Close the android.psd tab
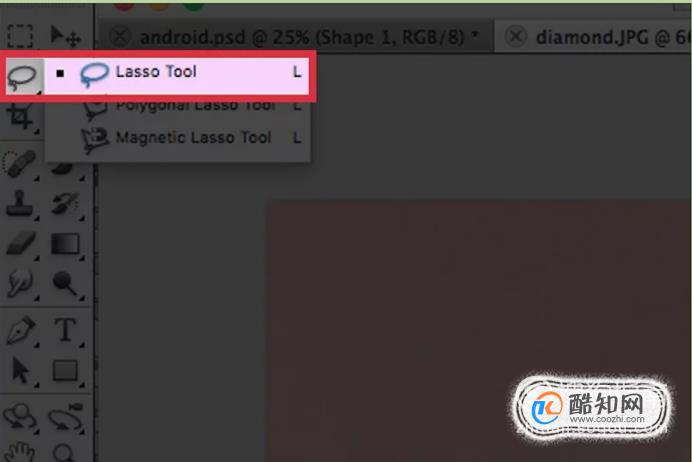This screenshot has height=462, width=692. tap(120, 37)
